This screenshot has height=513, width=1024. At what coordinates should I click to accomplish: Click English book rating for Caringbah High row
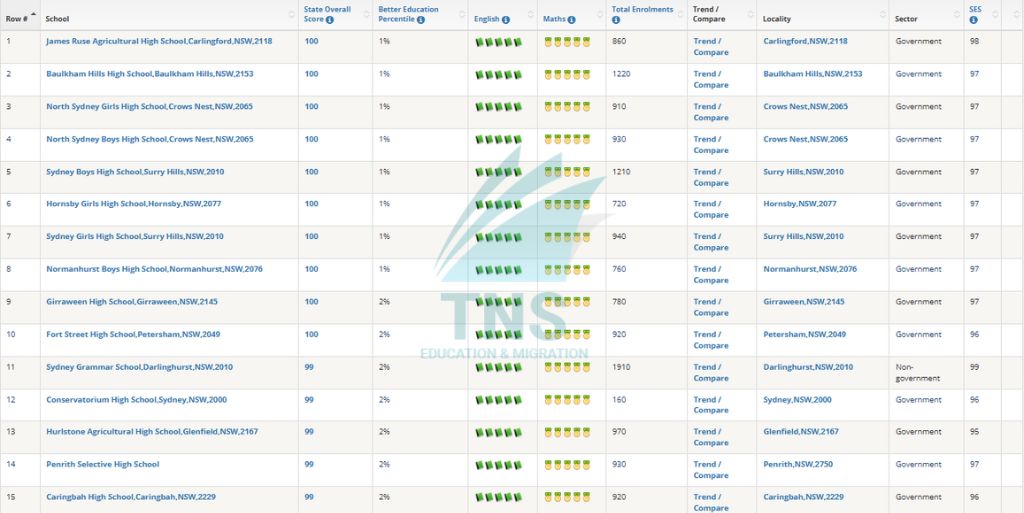(x=499, y=497)
